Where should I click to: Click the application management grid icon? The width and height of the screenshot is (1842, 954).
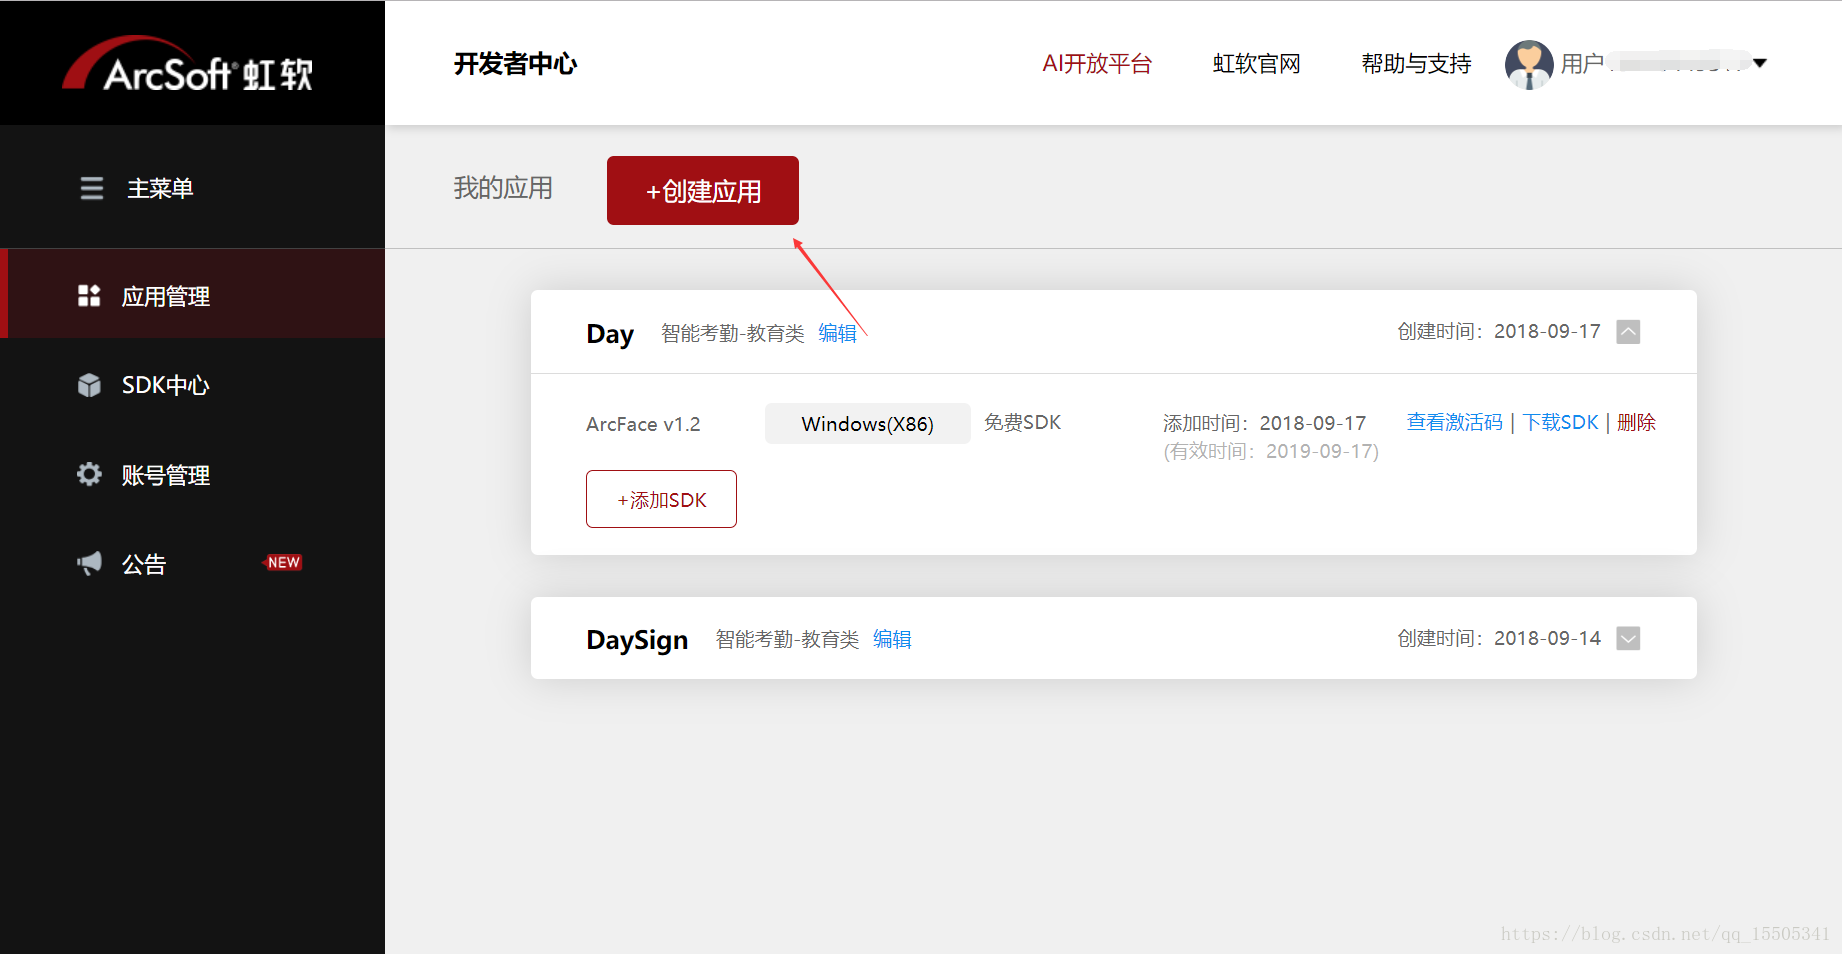pyautogui.click(x=89, y=295)
